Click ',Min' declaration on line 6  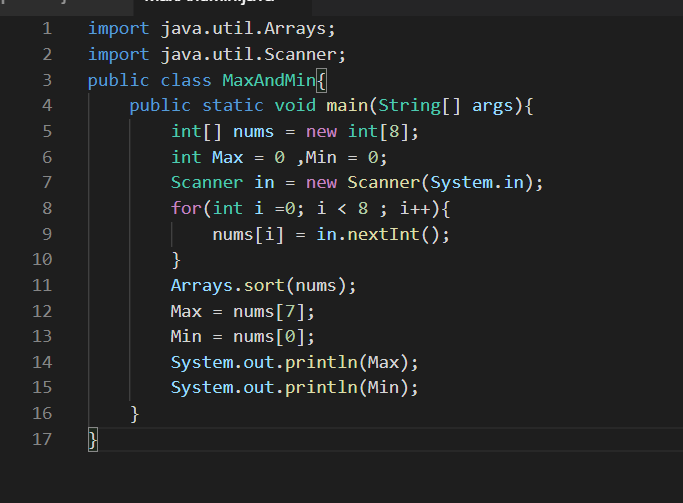pos(316,158)
